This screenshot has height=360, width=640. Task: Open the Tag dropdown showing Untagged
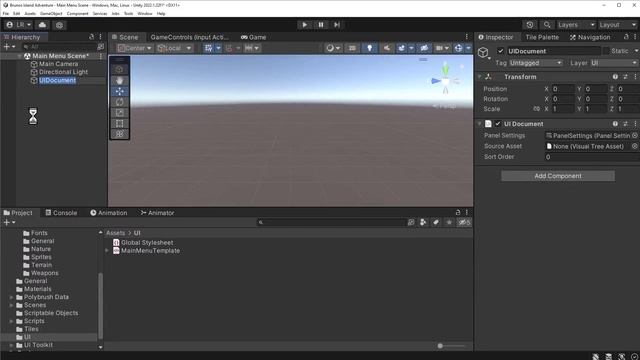pos(536,63)
